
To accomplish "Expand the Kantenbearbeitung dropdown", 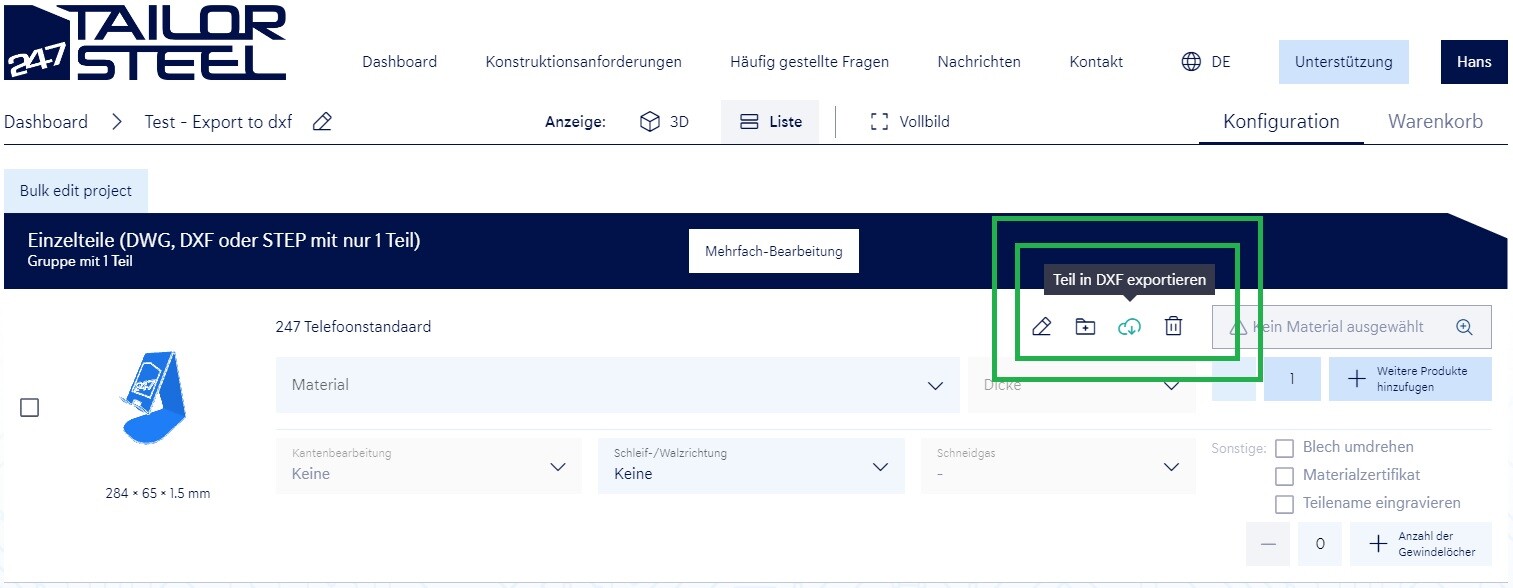I will click(428, 466).
